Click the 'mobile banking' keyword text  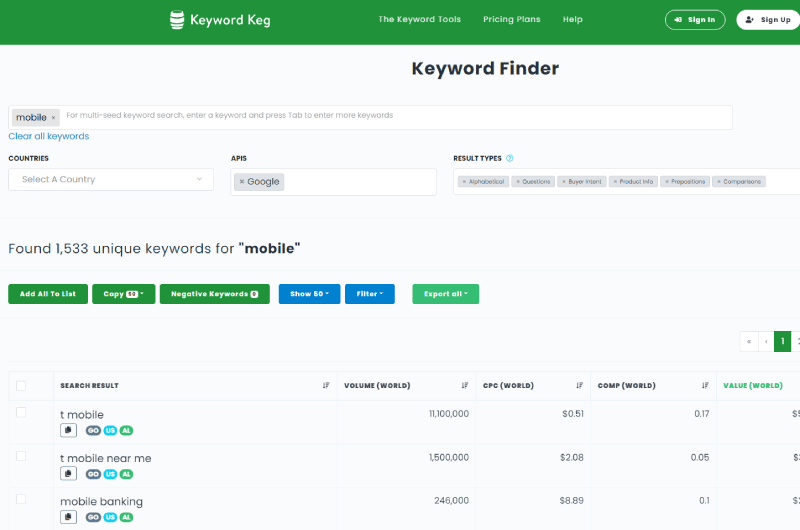[x=102, y=501]
